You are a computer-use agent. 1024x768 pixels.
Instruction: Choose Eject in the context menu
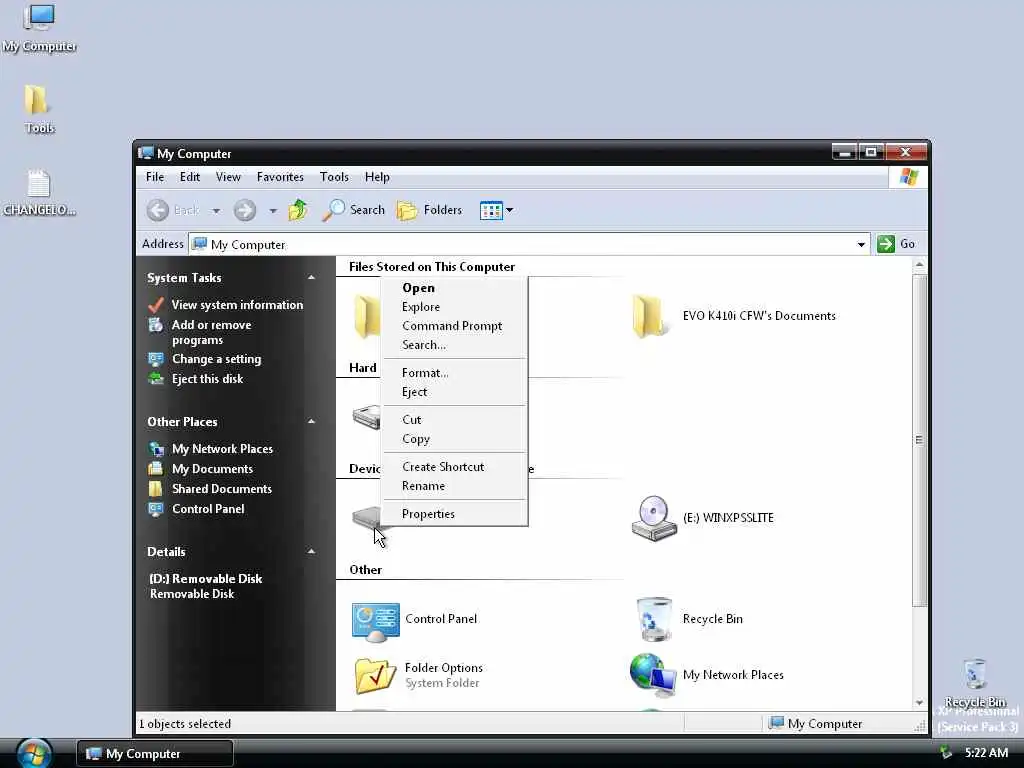tap(455, 392)
